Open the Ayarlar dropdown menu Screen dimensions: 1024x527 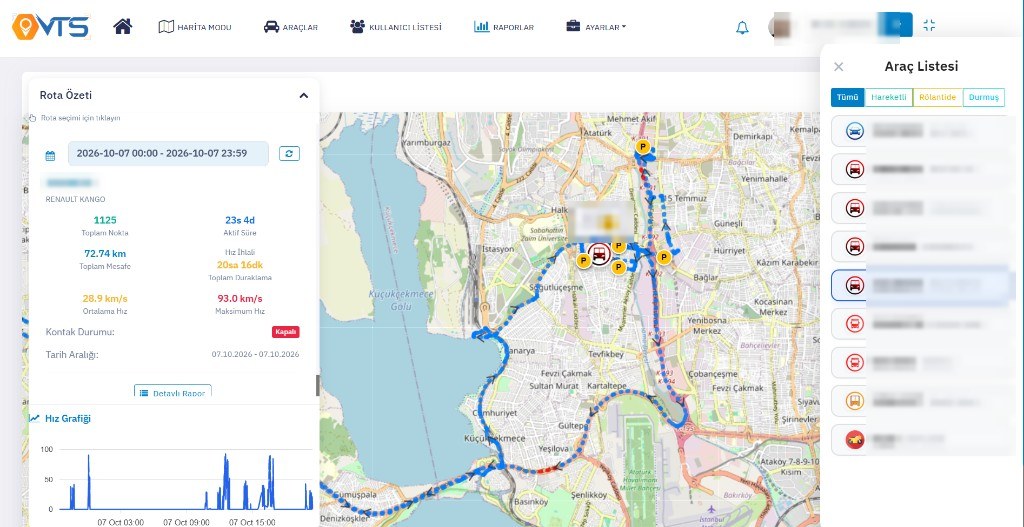tap(596, 27)
